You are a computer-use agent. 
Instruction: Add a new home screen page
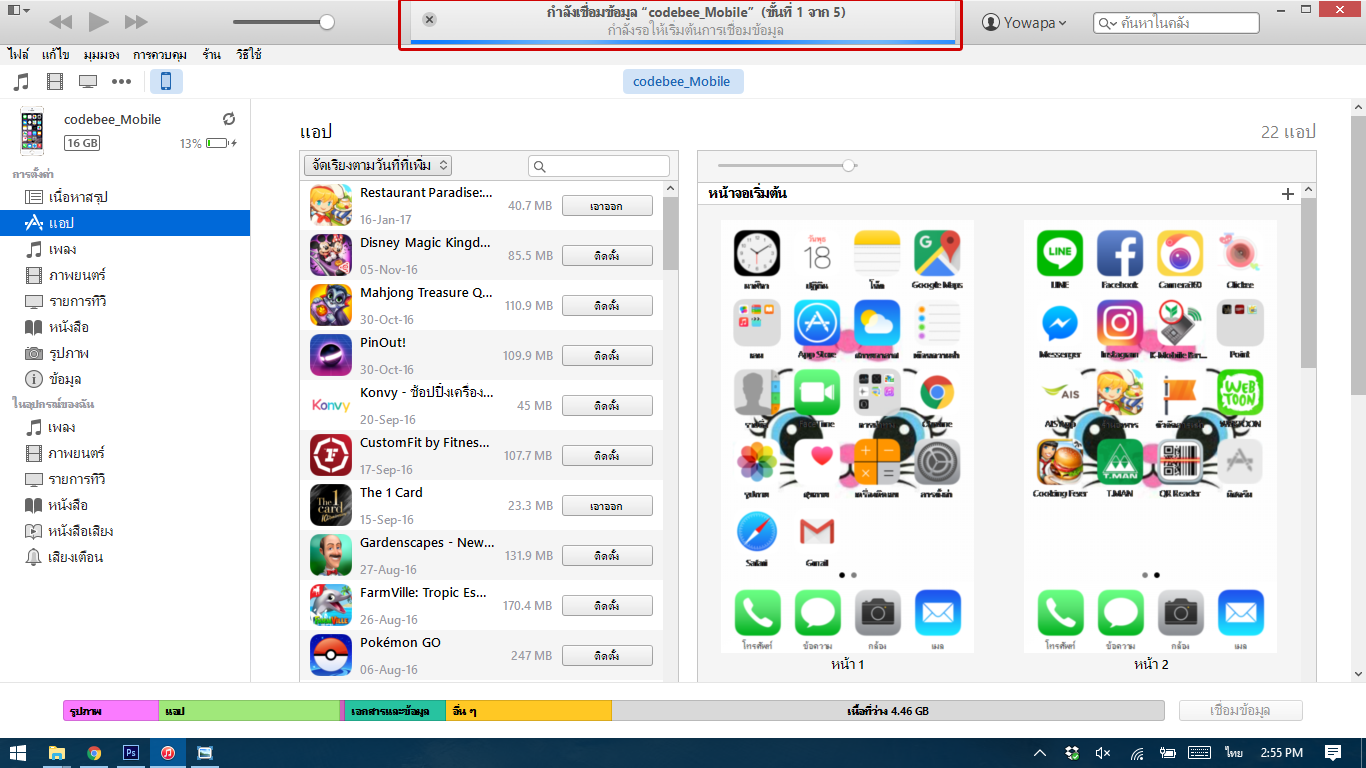pos(1287,194)
